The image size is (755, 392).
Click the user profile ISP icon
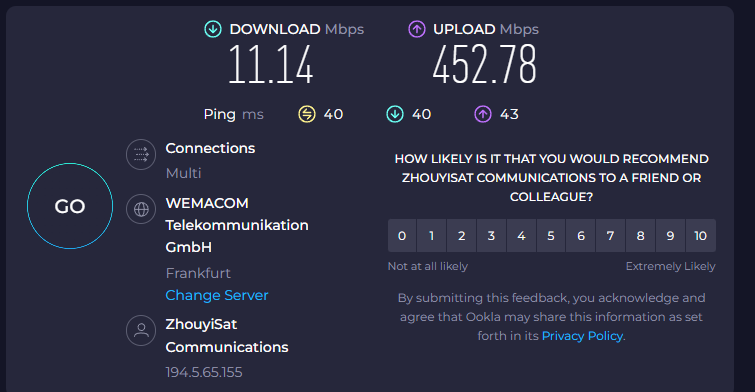(141, 330)
